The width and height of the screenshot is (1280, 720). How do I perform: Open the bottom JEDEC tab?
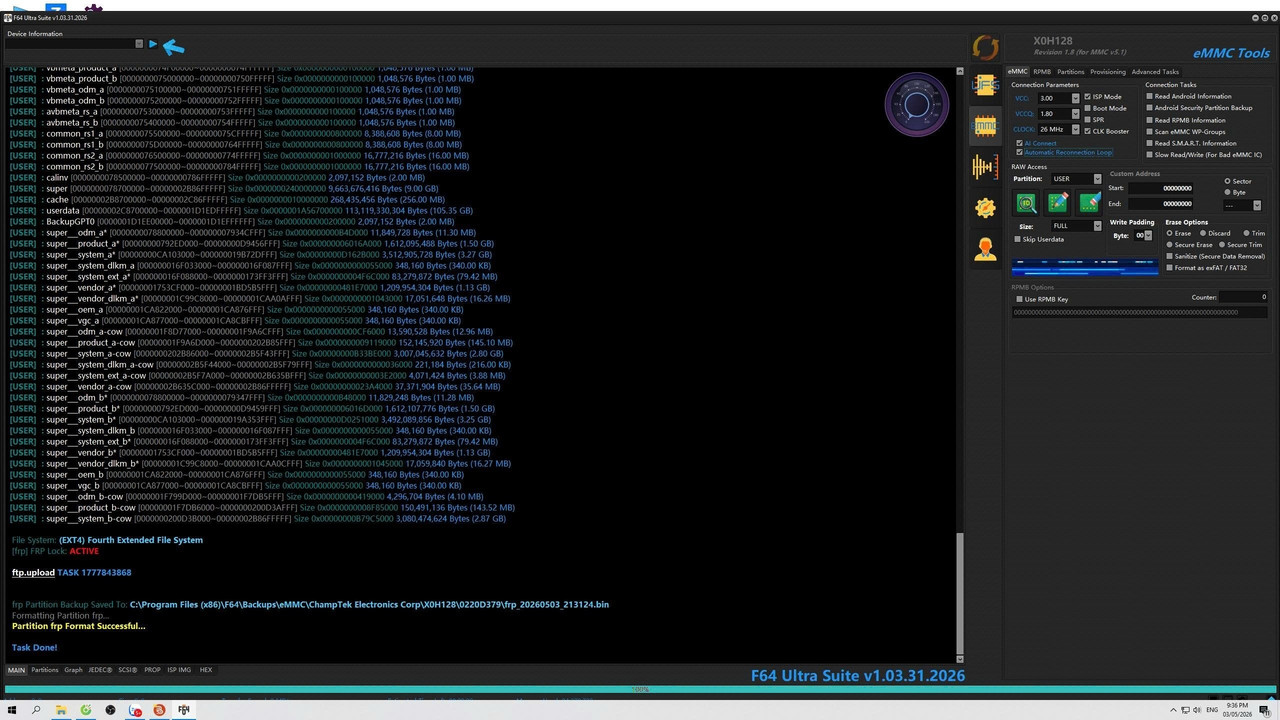click(100, 670)
